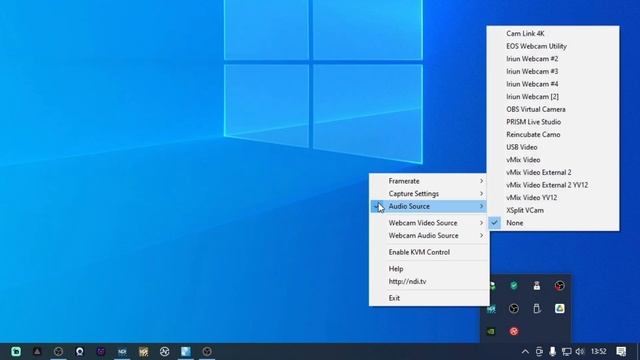Select USB Video source
Viewport: 640px width, 360px height.
(553, 147)
